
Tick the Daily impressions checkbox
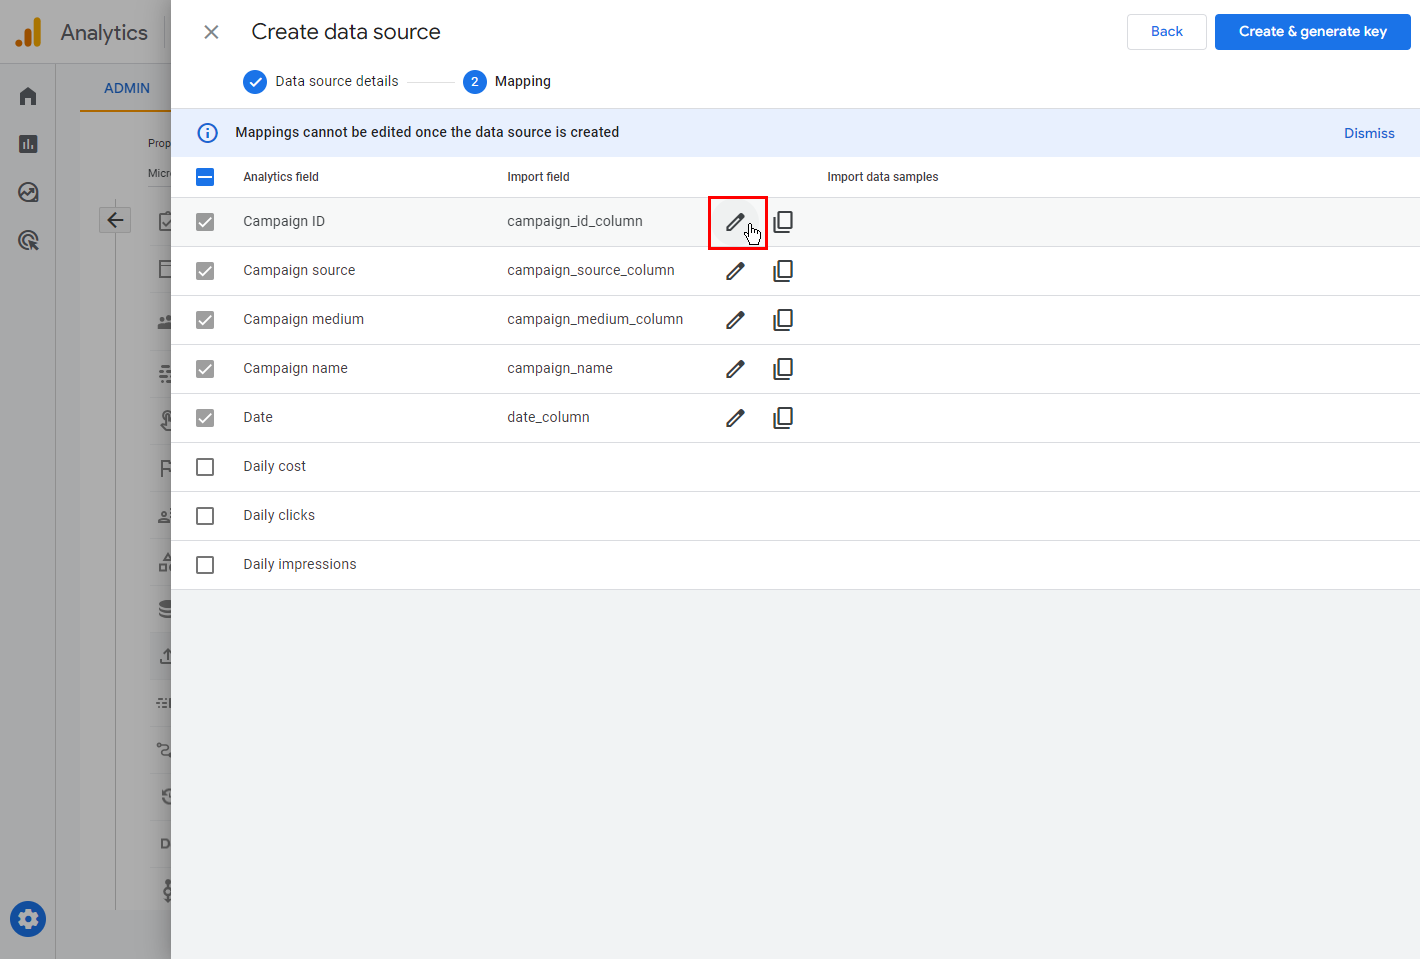pyautogui.click(x=205, y=565)
